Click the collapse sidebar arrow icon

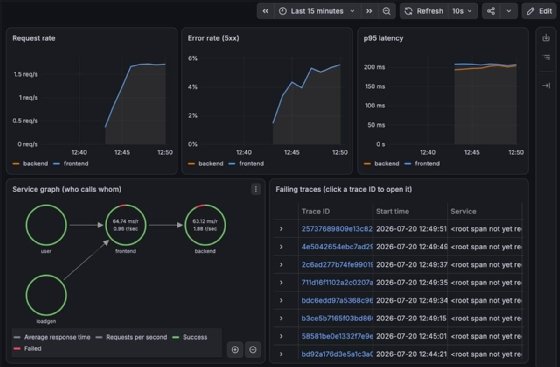point(546,85)
